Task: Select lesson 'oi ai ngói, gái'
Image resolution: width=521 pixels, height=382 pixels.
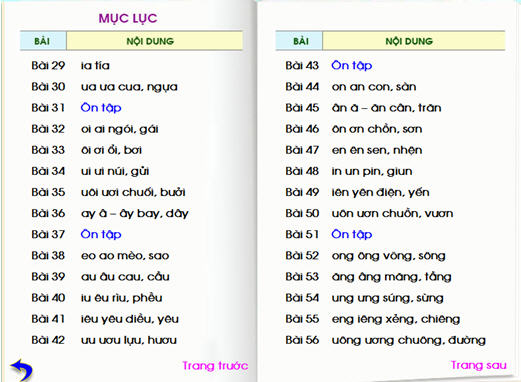Action: (119, 129)
